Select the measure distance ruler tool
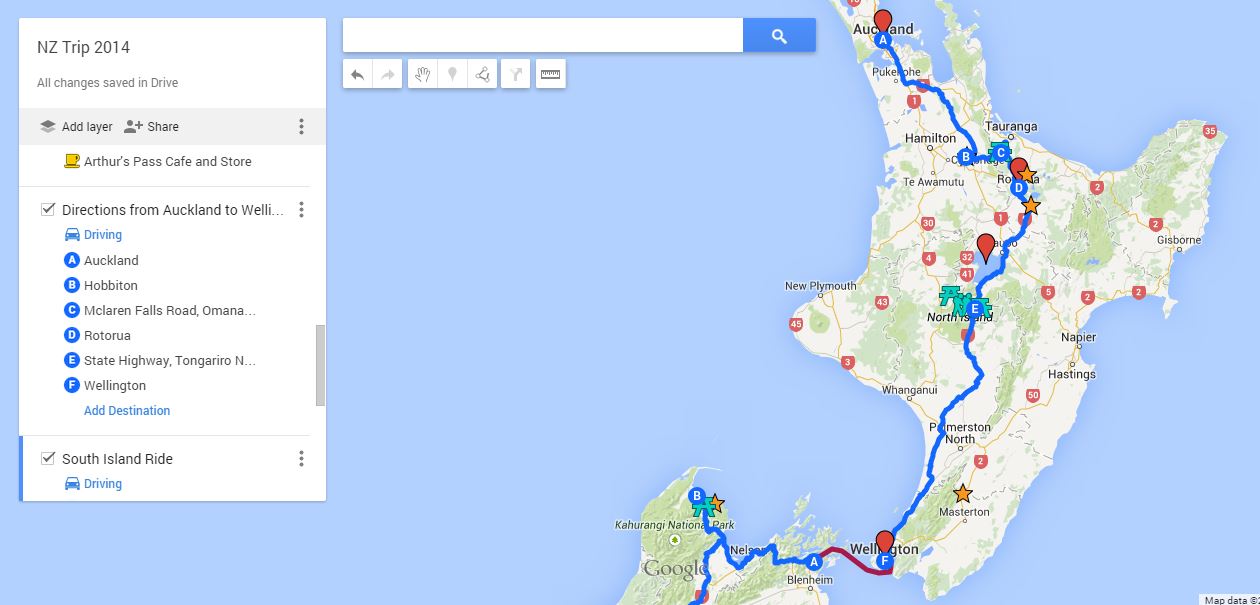1260x605 pixels. tap(550, 74)
